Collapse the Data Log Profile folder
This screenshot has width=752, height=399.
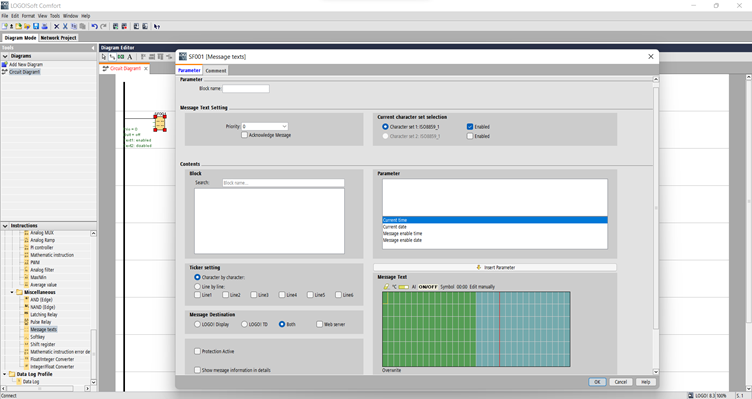5,374
